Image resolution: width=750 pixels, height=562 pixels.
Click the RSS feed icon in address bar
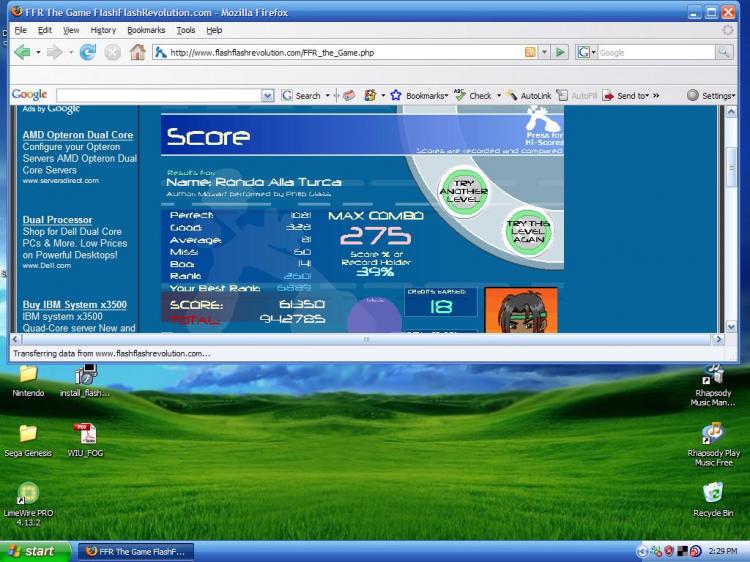click(x=530, y=52)
